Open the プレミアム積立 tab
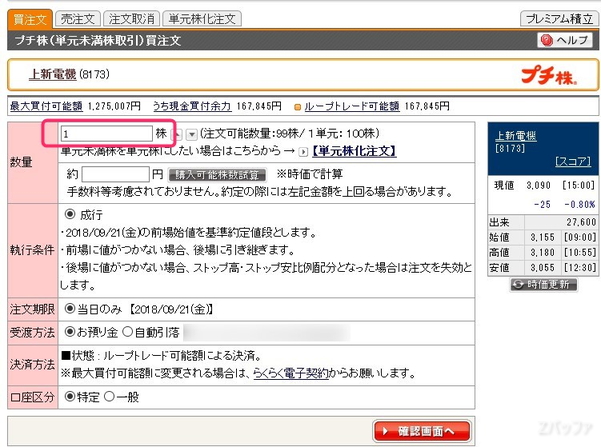601x447 pixels. [x=559, y=18]
